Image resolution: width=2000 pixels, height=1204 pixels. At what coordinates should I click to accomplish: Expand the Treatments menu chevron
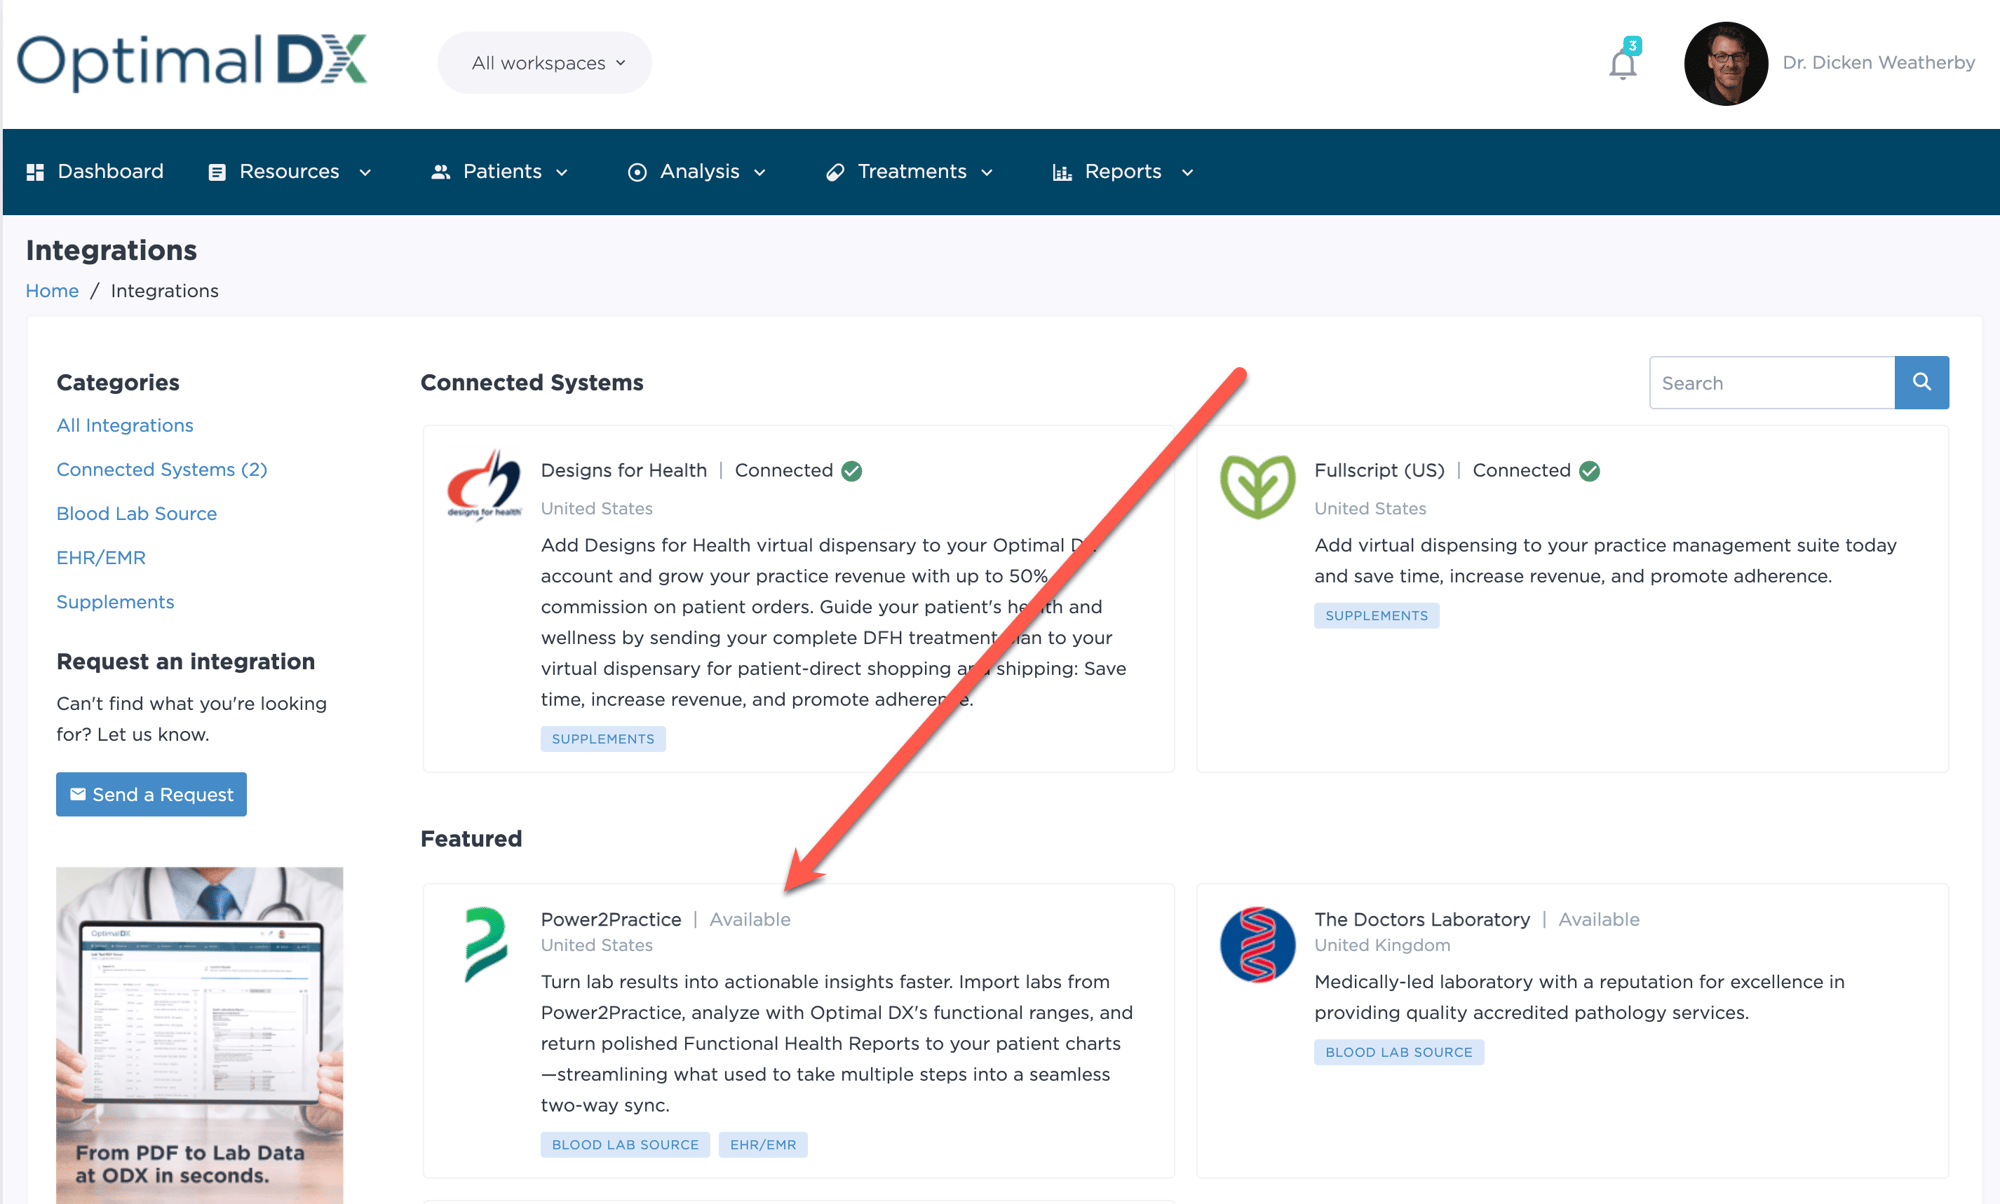tap(987, 173)
